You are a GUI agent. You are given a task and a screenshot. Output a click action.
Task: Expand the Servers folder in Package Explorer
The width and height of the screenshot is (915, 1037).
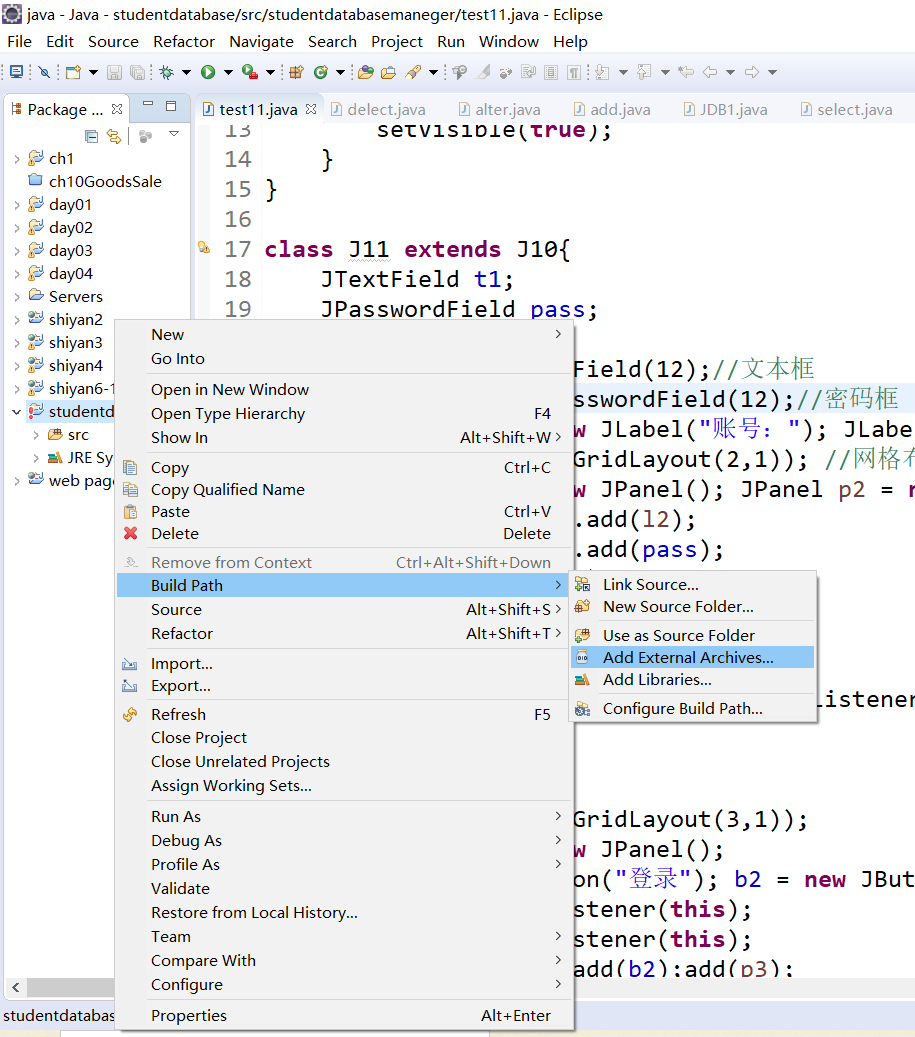[x=18, y=296]
